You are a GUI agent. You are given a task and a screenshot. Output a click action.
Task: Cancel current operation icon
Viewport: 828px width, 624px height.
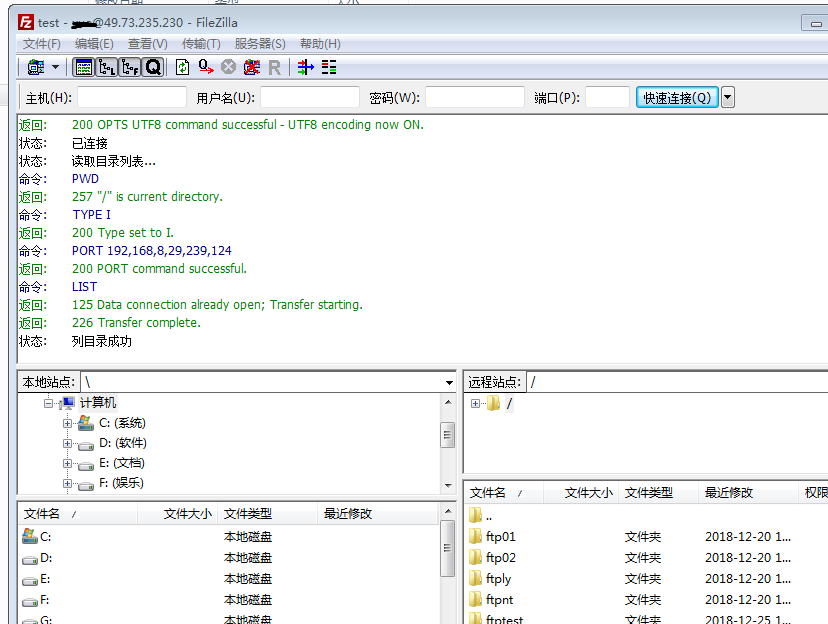[228, 68]
